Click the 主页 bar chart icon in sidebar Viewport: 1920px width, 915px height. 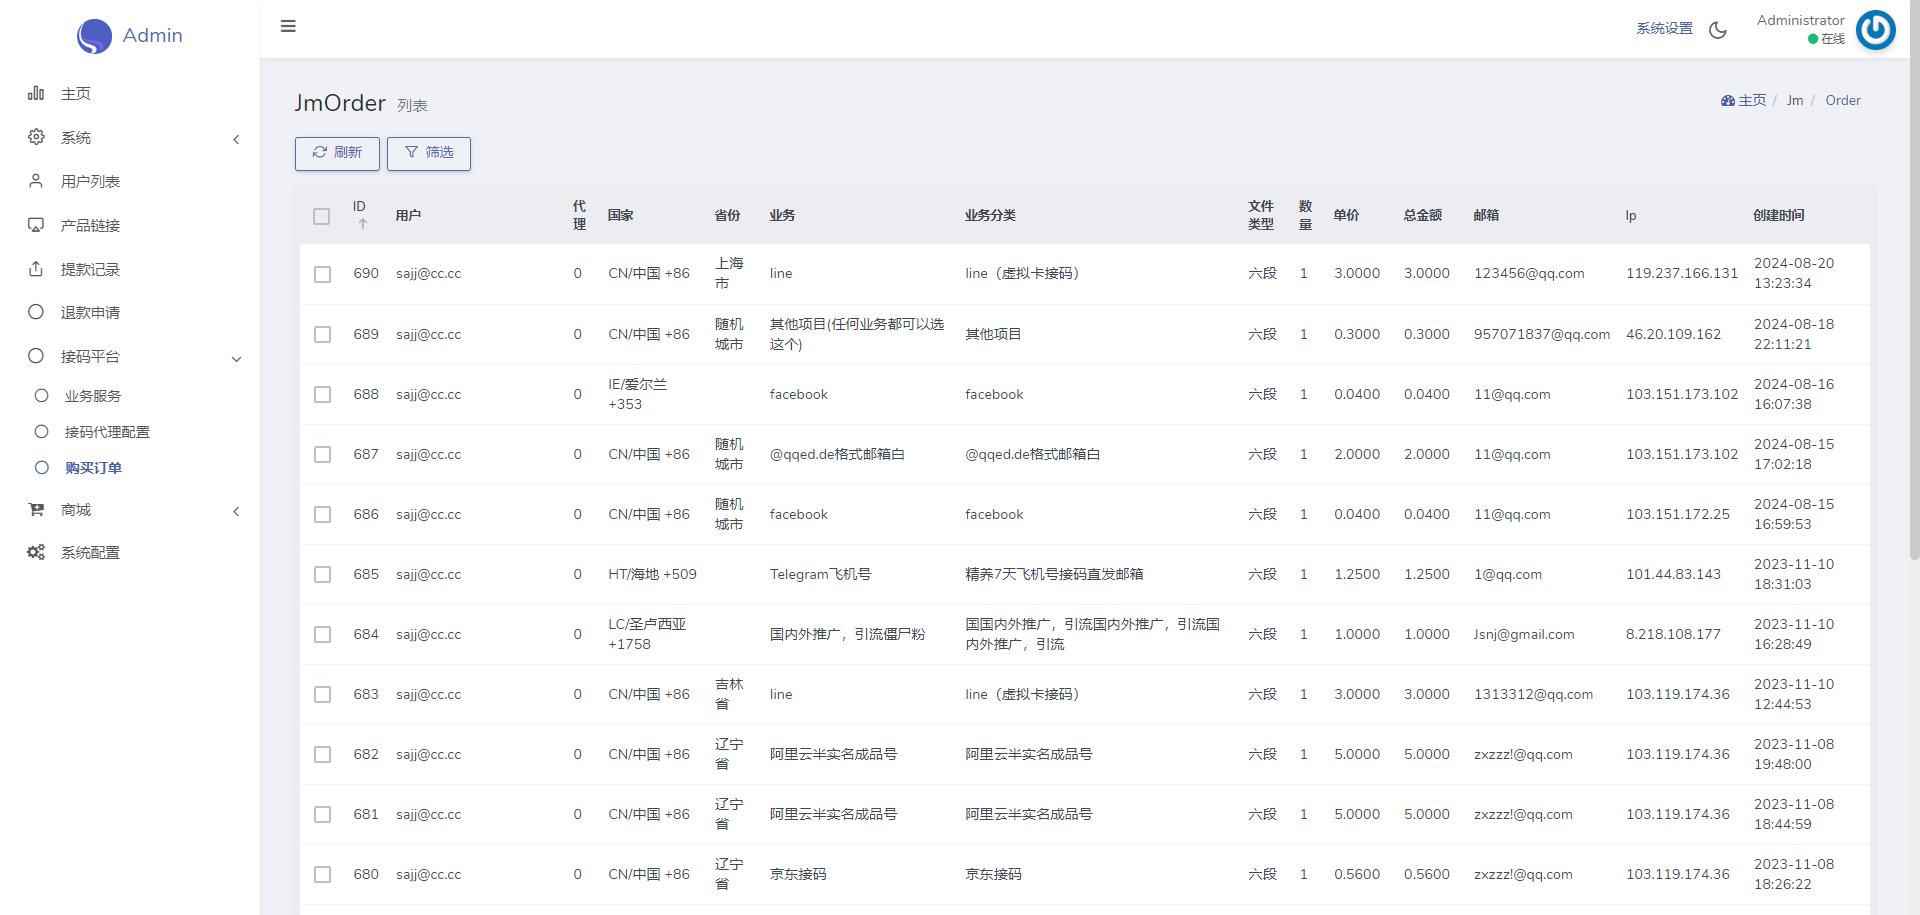(x=36, y=93)
